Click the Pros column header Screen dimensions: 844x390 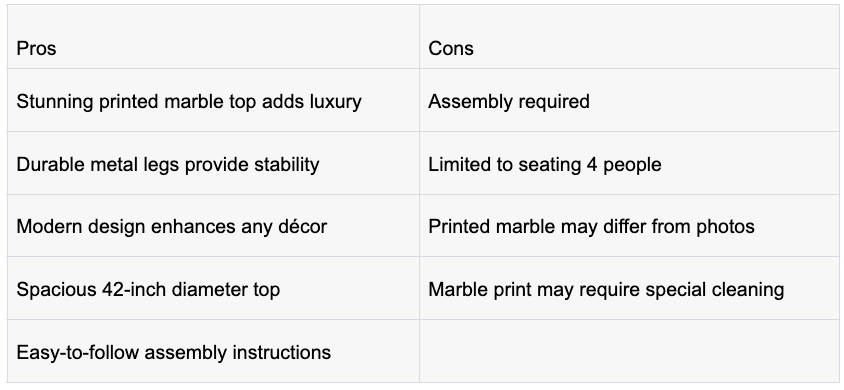tap(213, 37)
